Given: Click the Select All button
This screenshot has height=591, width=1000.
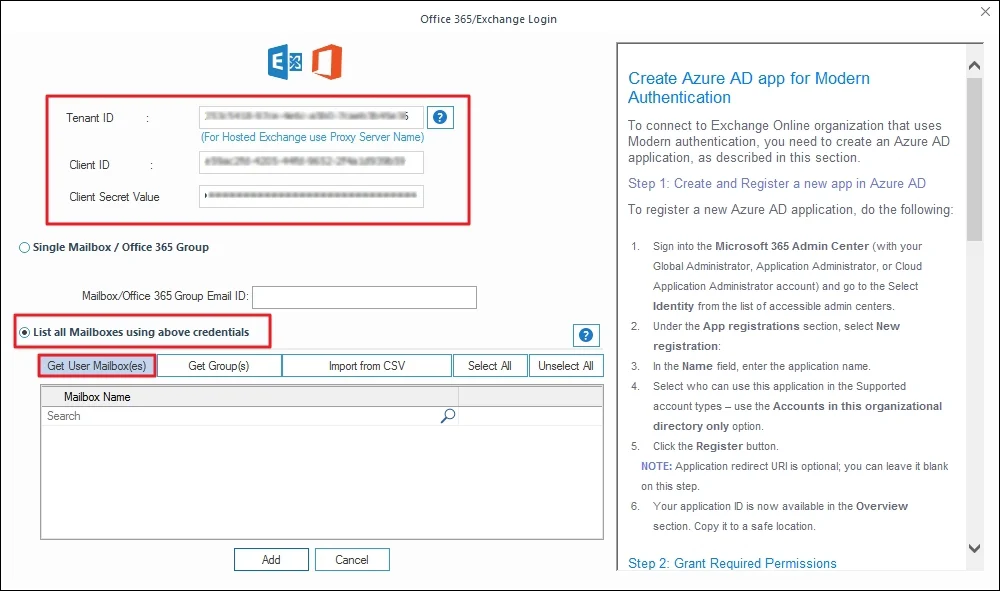Looking at the screenshot, I should click(x=490, y=366).
